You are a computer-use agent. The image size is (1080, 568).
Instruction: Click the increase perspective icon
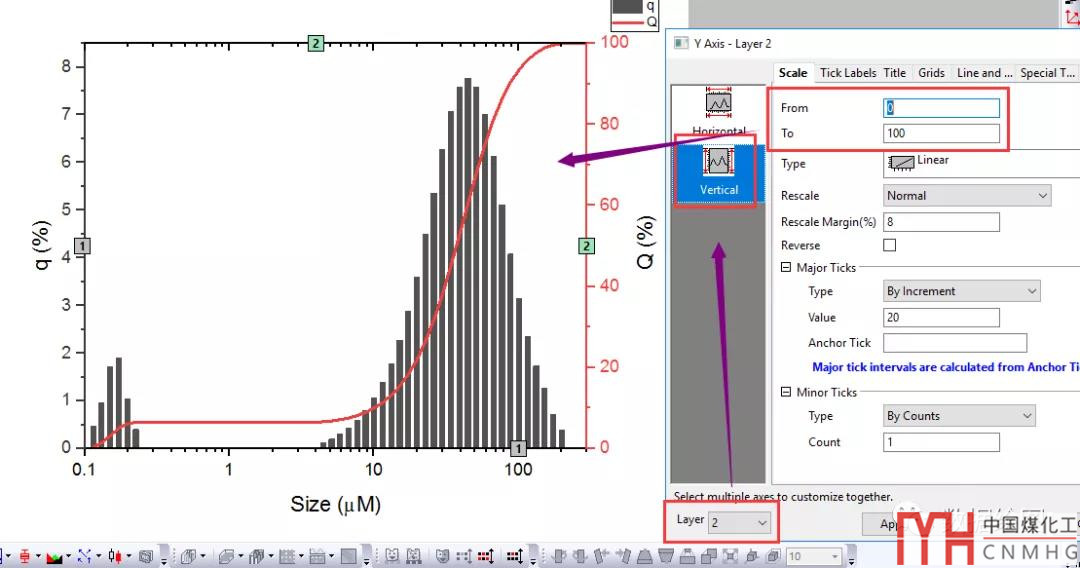645,556
